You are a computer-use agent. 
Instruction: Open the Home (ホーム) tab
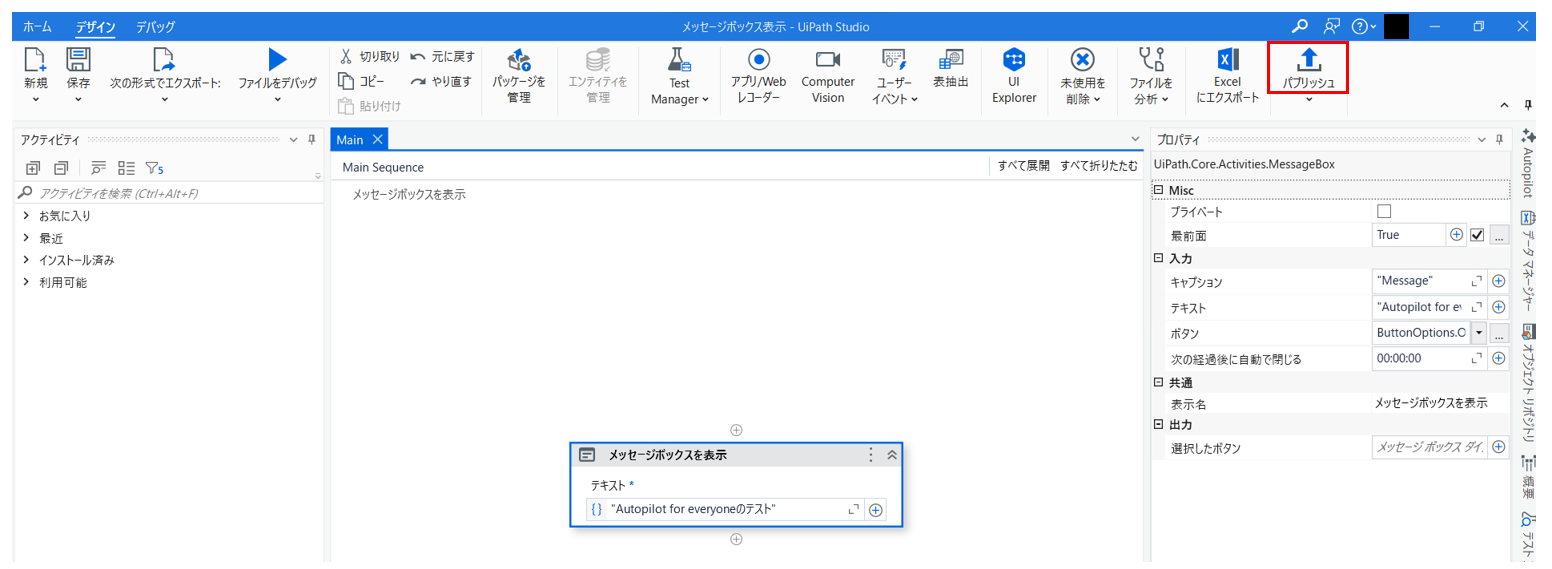[37, 27]
